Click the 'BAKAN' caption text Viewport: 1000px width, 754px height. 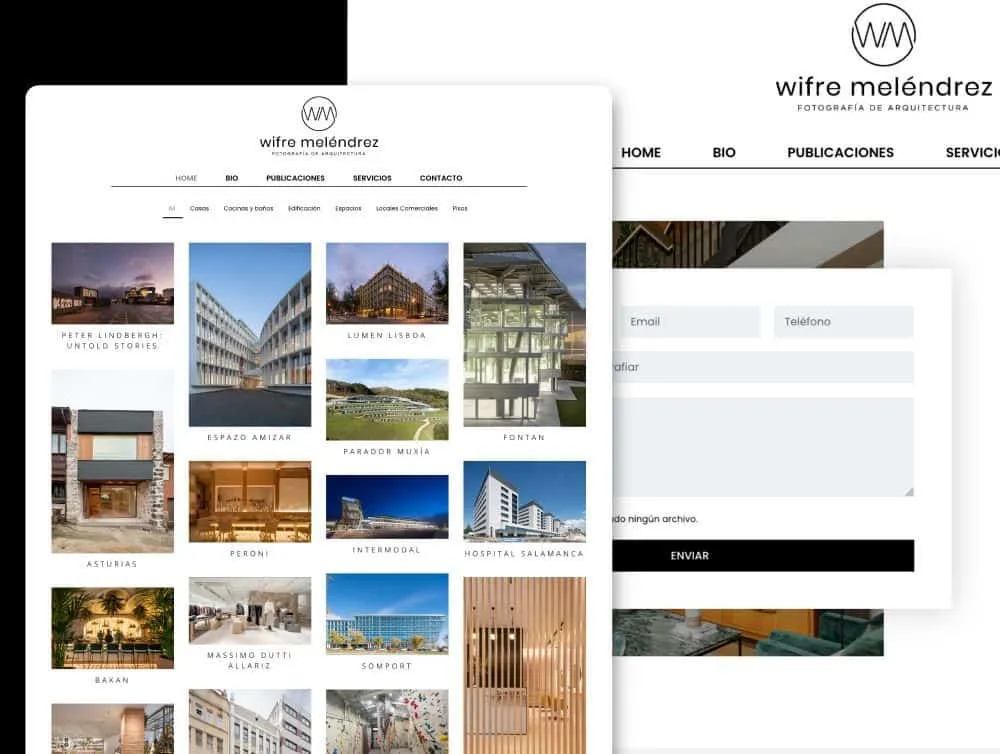(112, 681)
